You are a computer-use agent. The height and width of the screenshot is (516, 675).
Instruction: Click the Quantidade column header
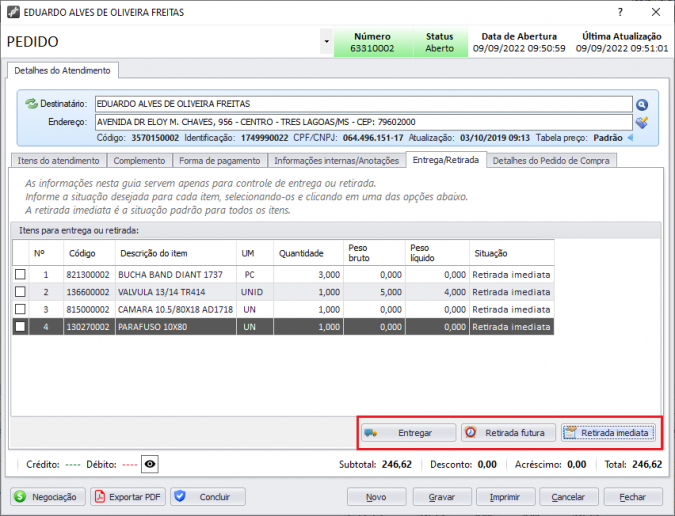tap(308, 253)
